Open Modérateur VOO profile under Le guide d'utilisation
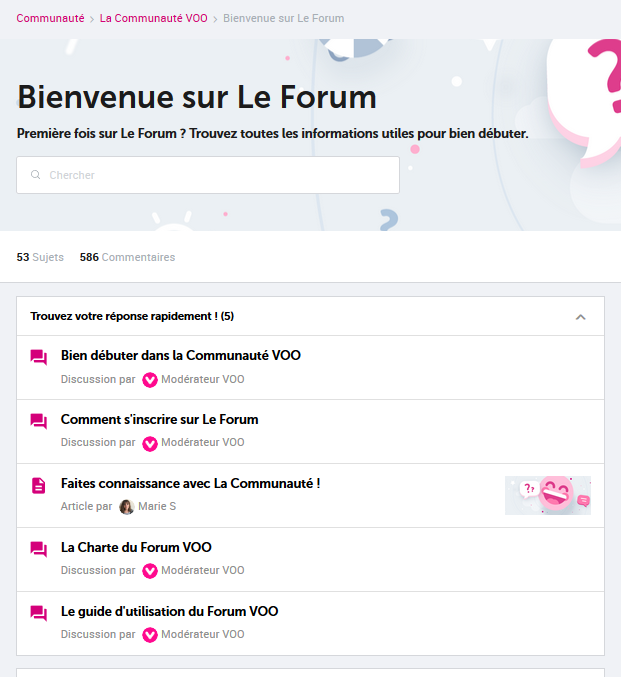This screenshot has width=621, height=677. click(203, 634)
